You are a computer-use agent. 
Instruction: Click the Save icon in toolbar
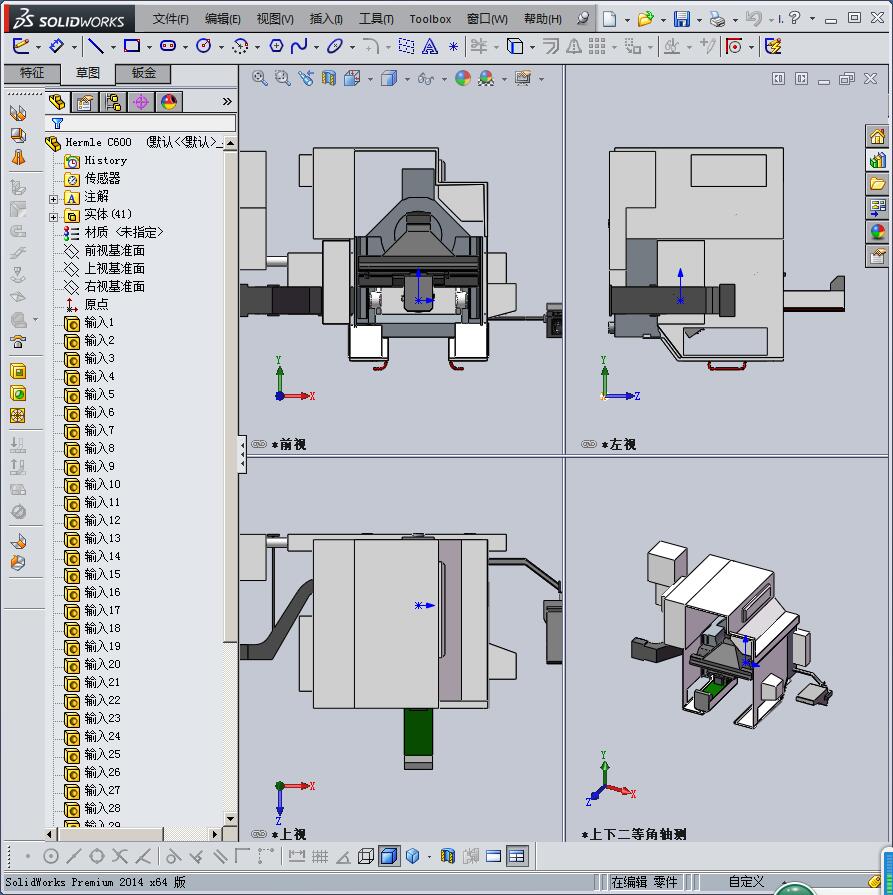(682, 19)
